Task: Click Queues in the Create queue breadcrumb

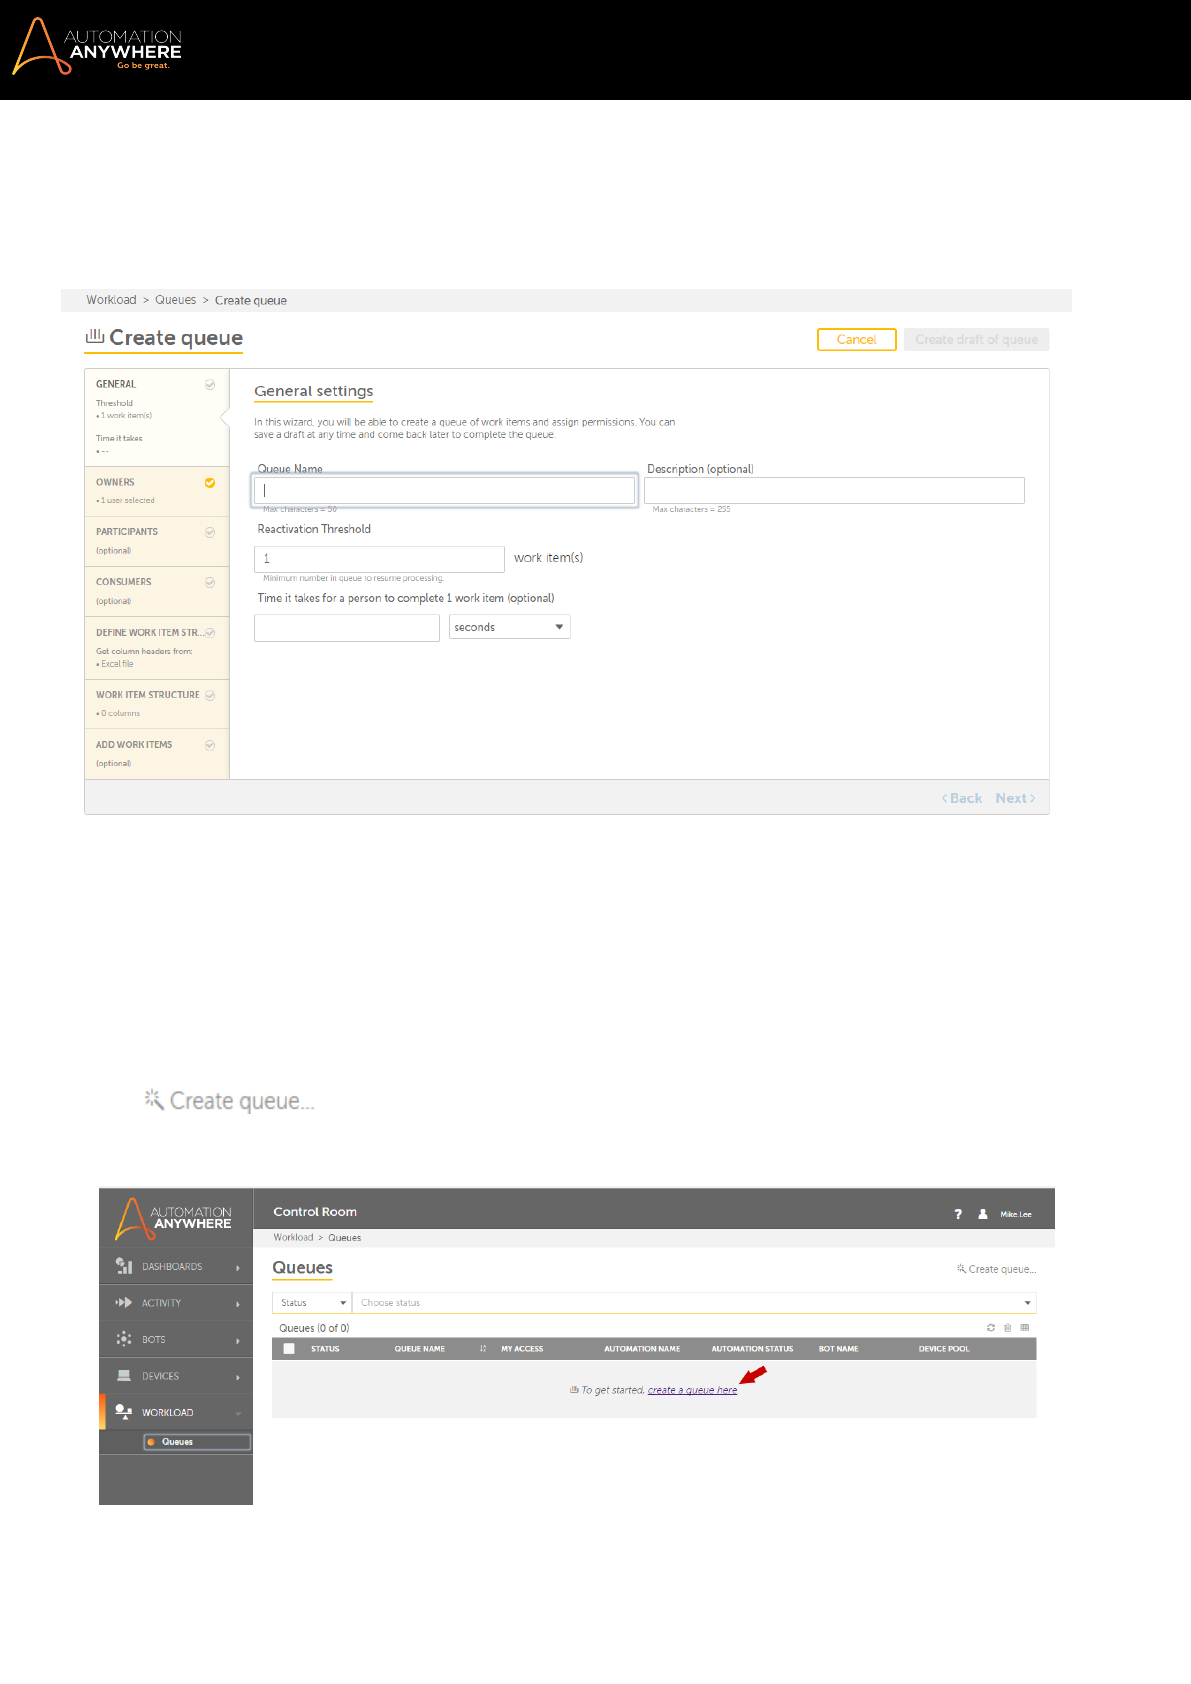Action: point(176,300)
